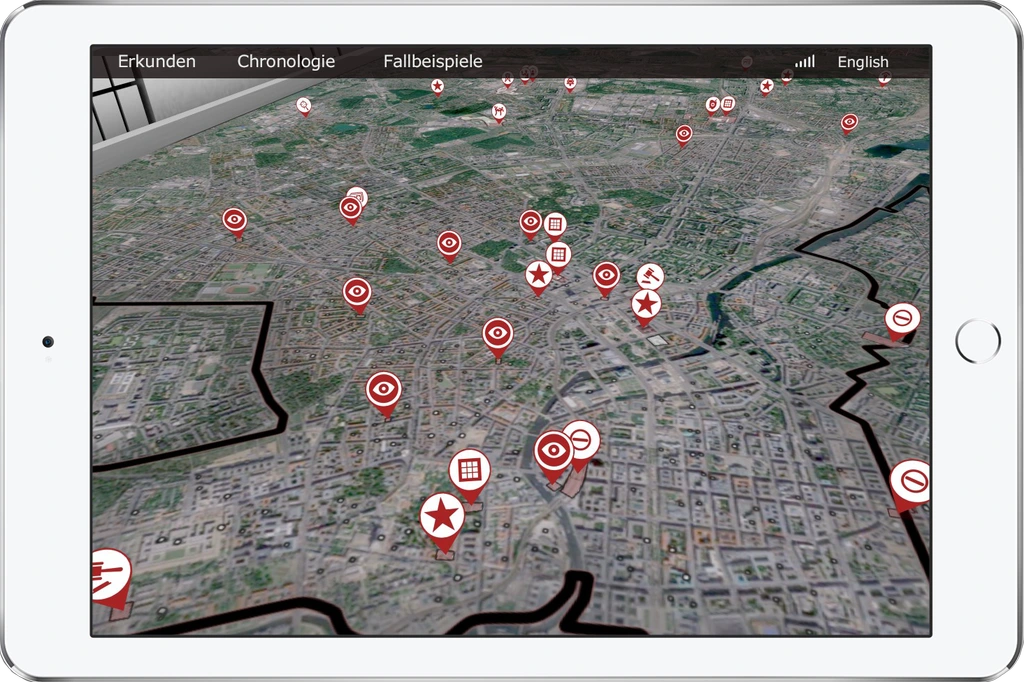Open the no-entry marker on the right map edge
The width and height of the screenshot is (1024, 682).
(x=902, y=318)
